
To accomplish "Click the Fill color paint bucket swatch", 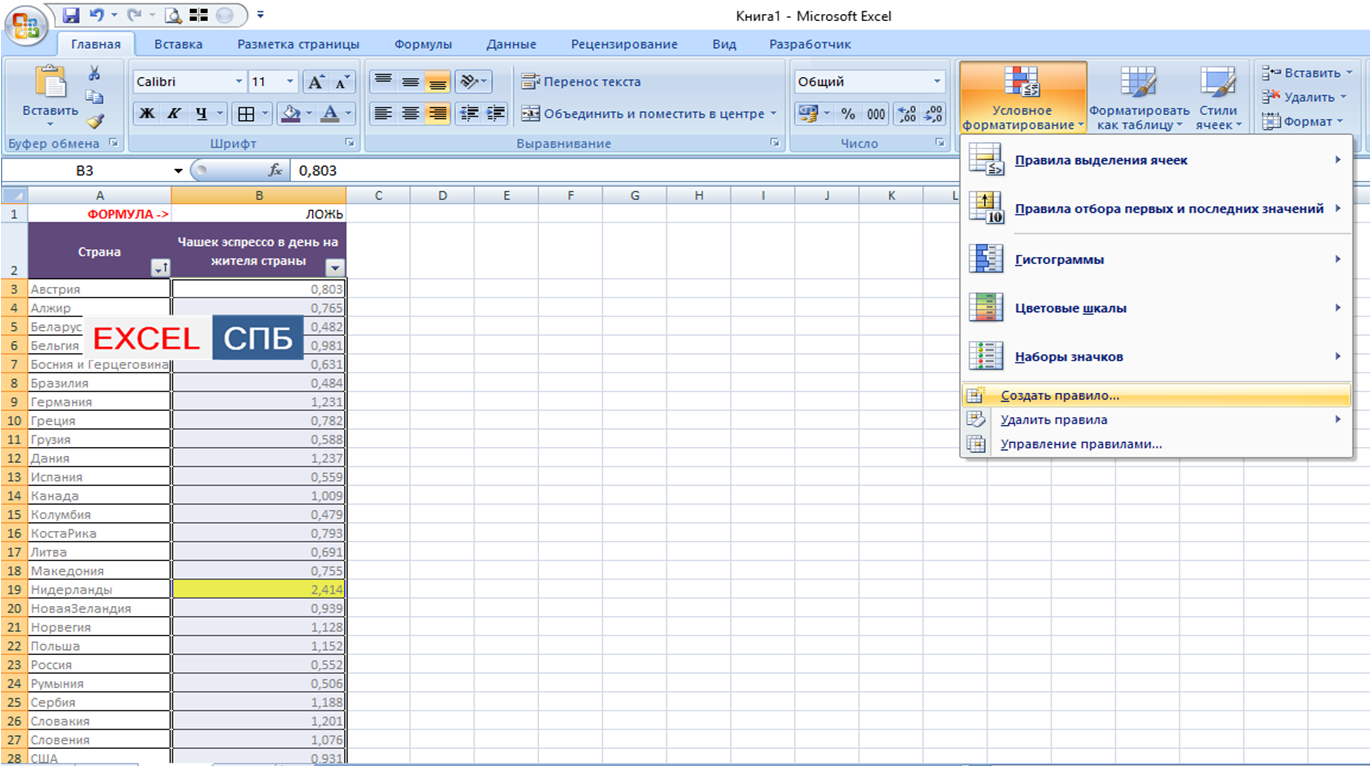I will pyautogui.click(x=290, y=114).
